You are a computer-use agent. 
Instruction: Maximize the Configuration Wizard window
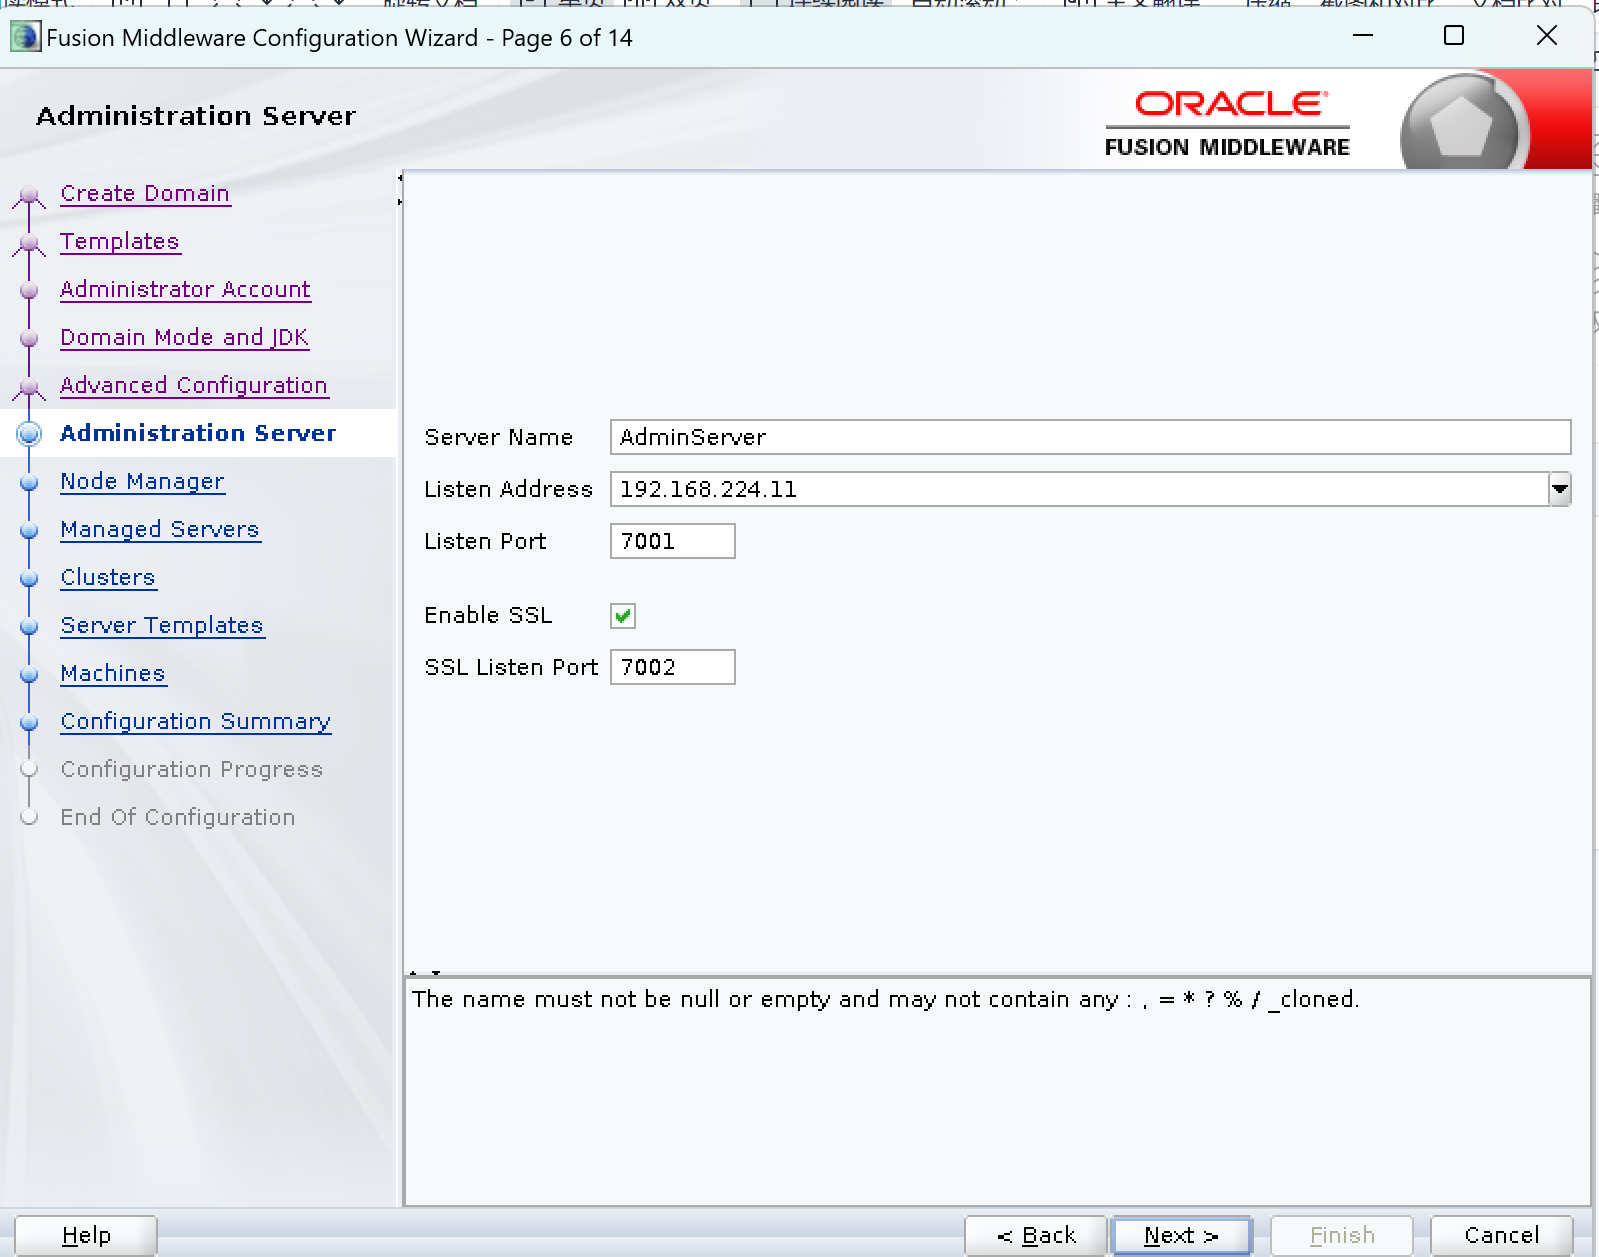tap(1454, 36)
